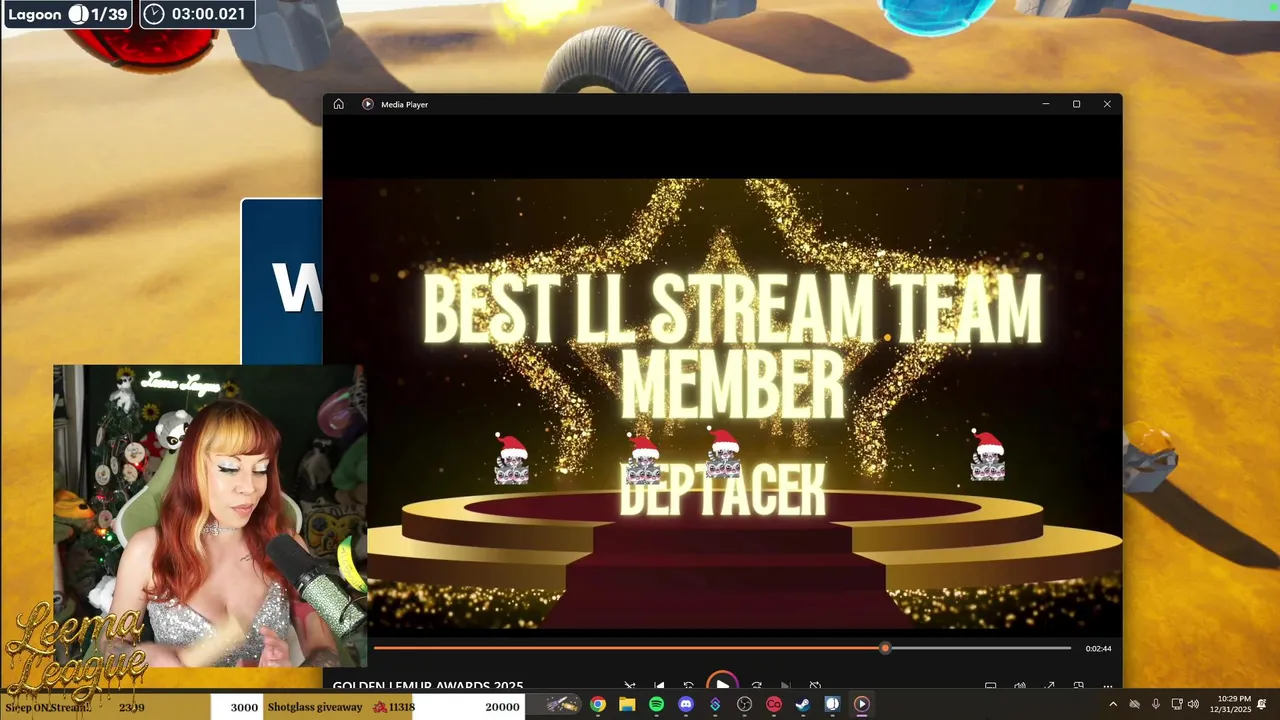Click the seek bar playhead handle

click(885, 648)
